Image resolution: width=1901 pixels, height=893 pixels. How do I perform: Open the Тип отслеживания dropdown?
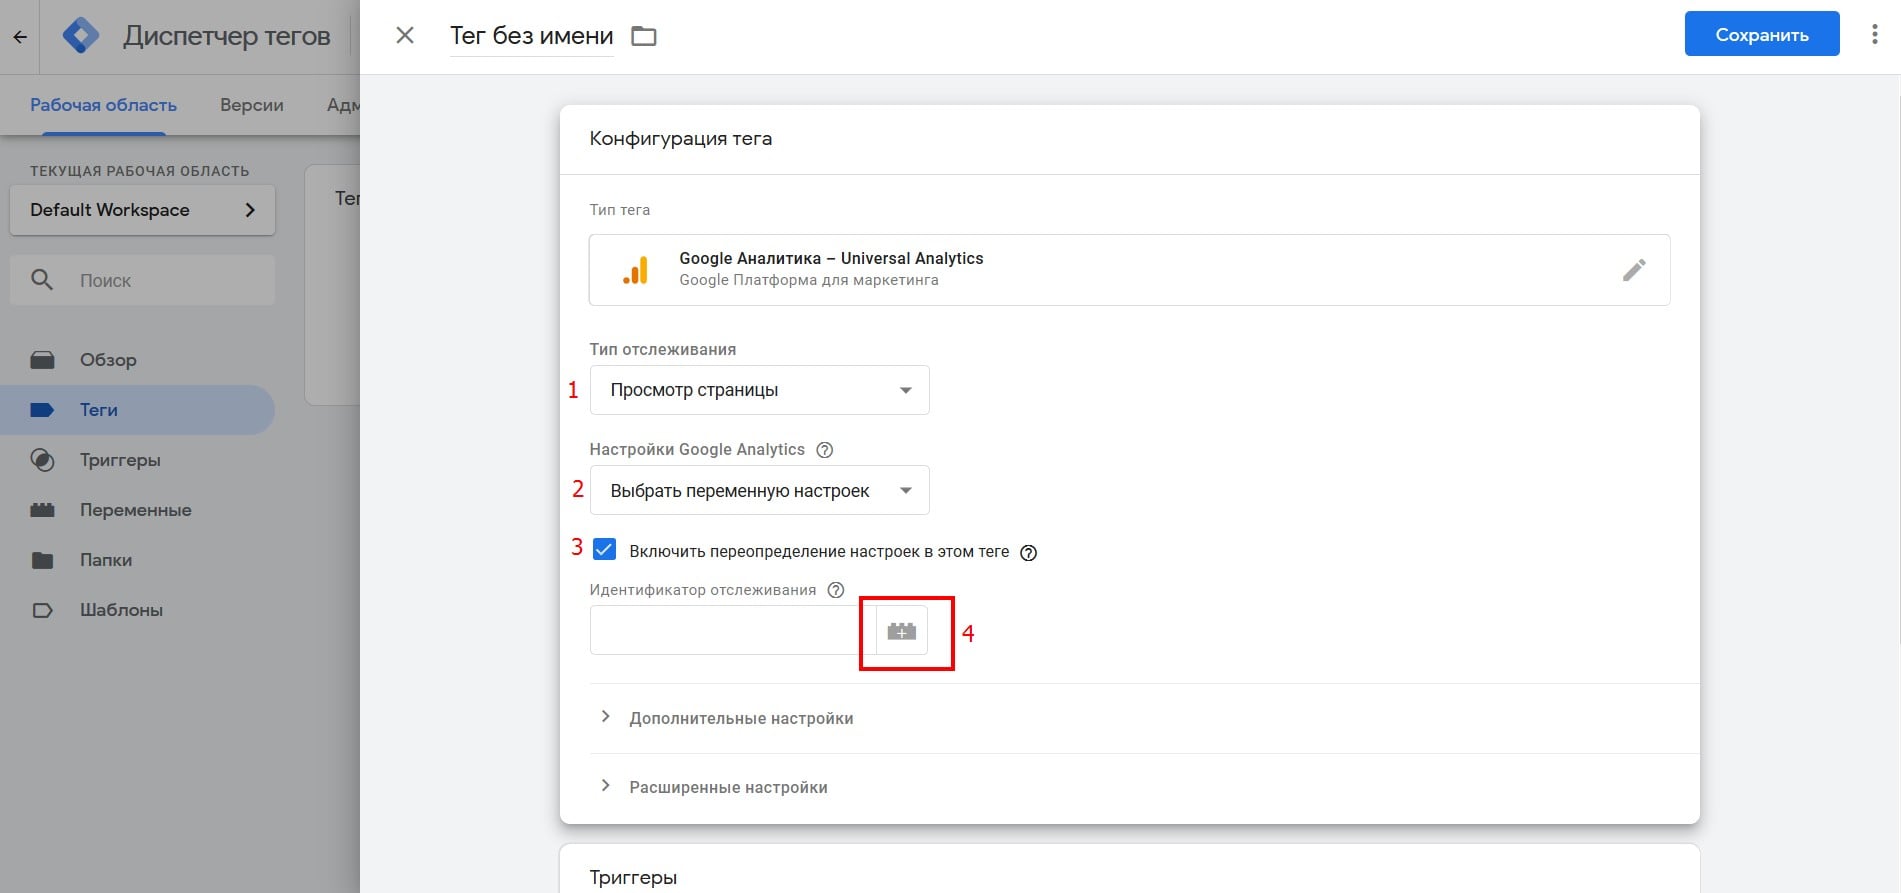pyautogui.click(x=759, y=390)
